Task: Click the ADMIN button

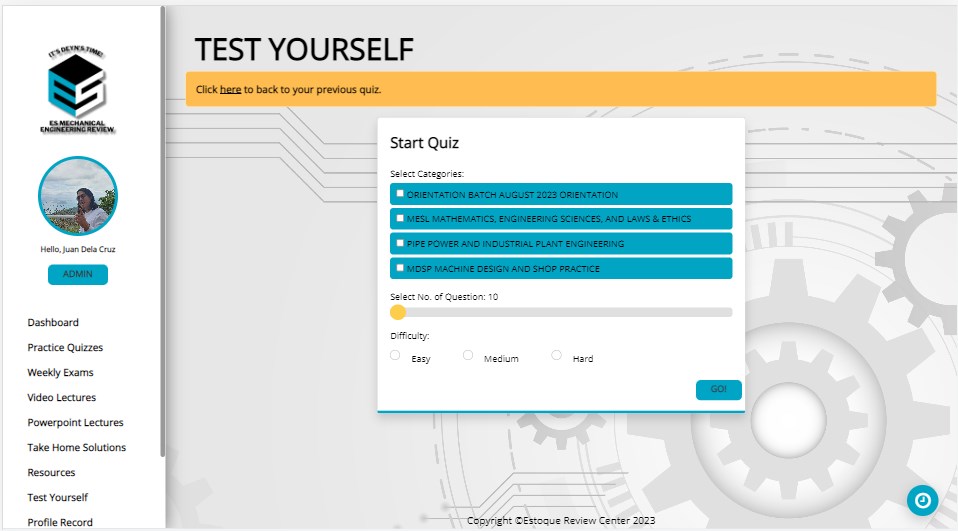Action: [x=78, y=274]
